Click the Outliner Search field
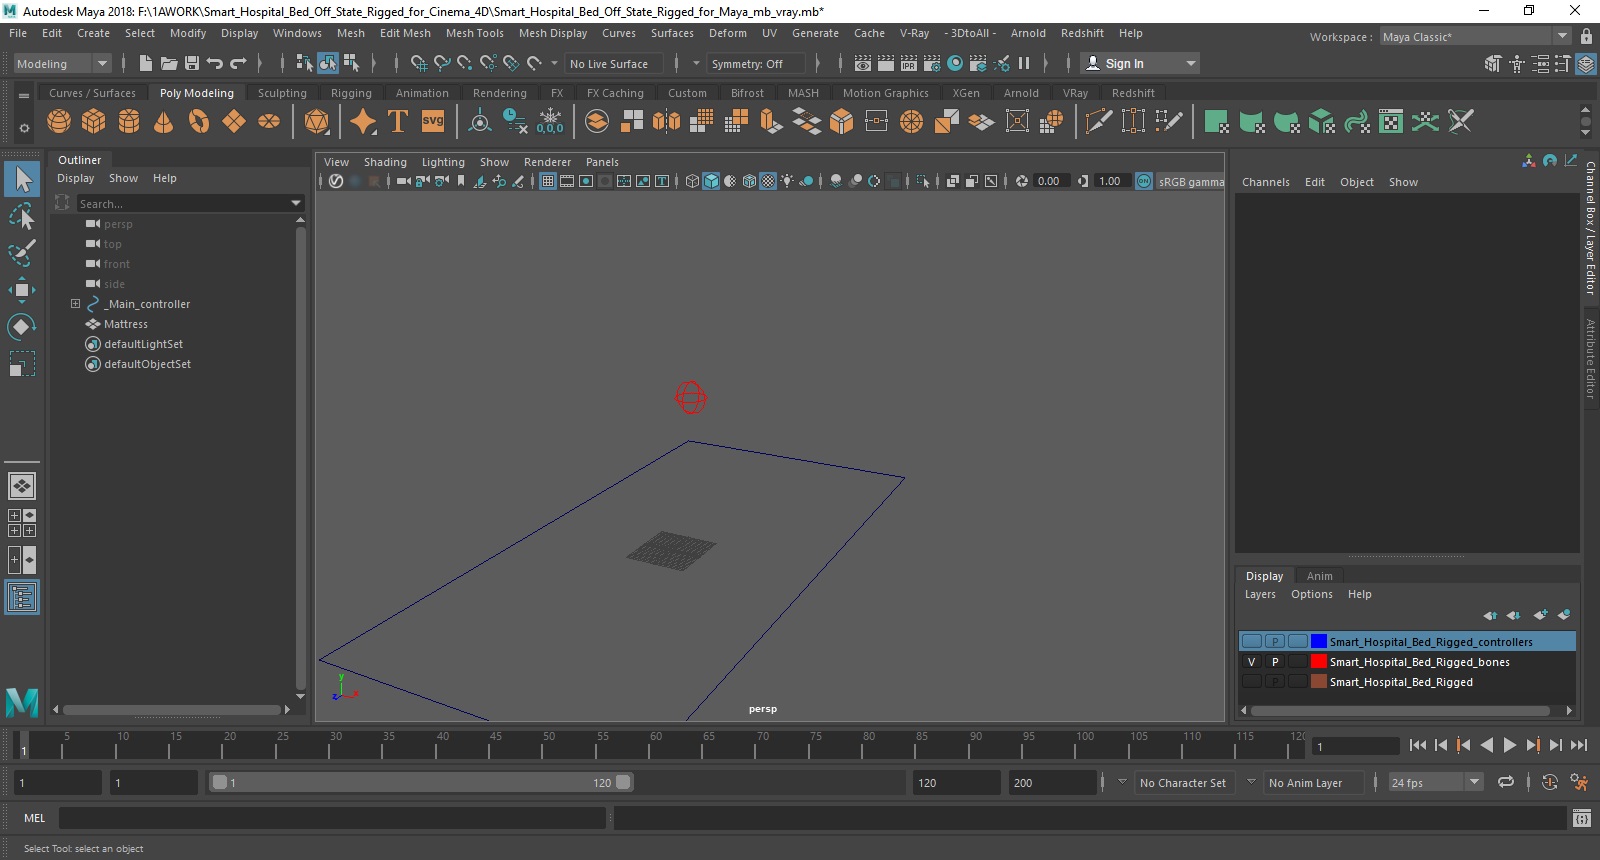1600x860 pixels. point(182,203)
